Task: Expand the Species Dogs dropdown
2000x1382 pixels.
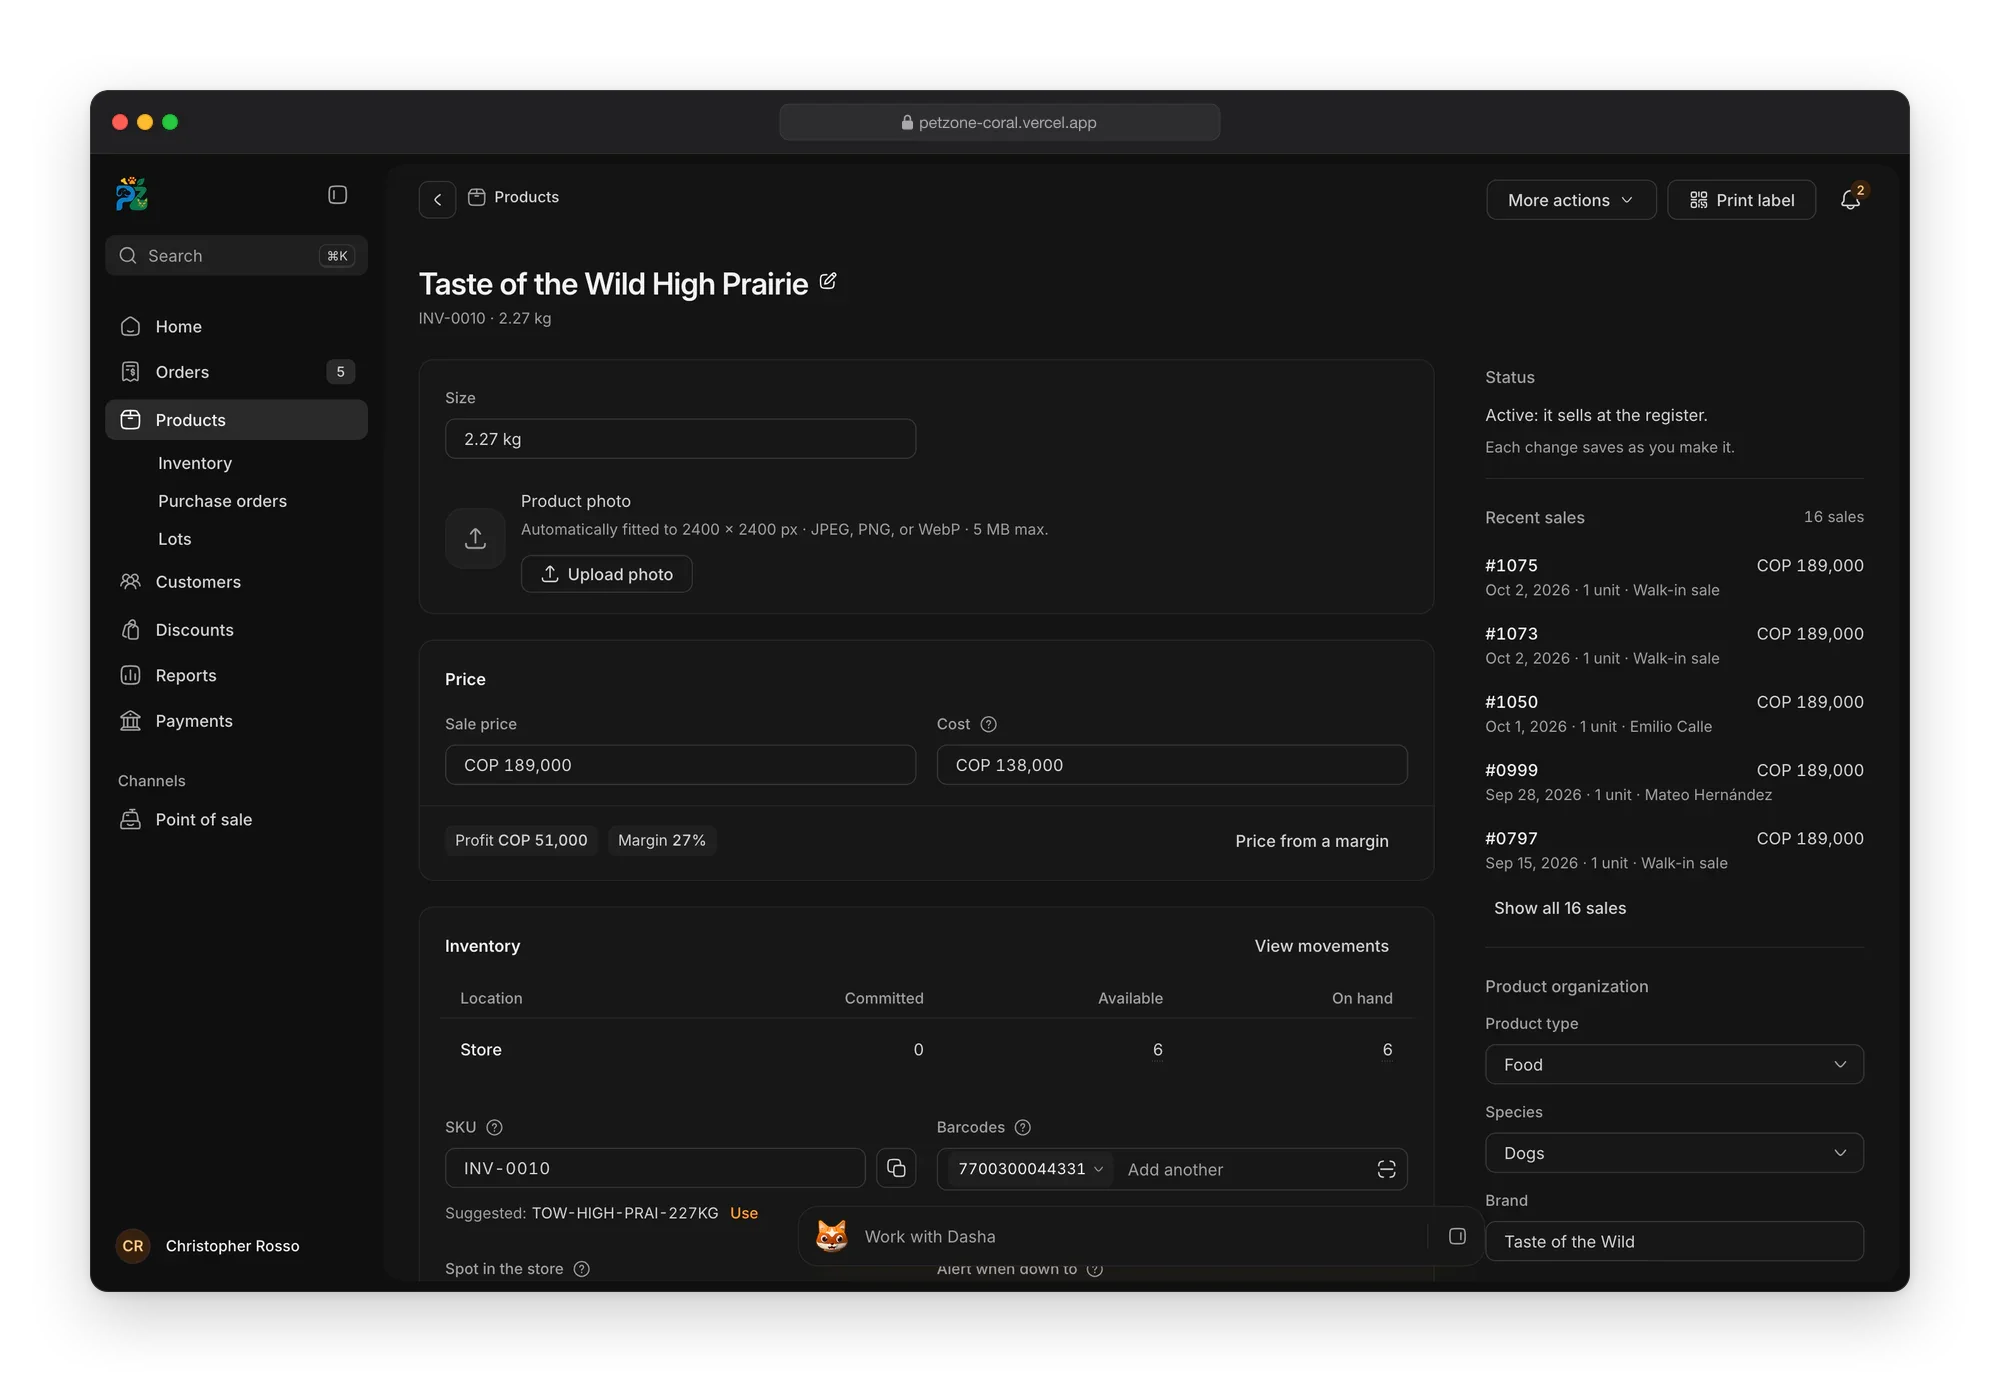Action: click(x=1674, y=1153)
